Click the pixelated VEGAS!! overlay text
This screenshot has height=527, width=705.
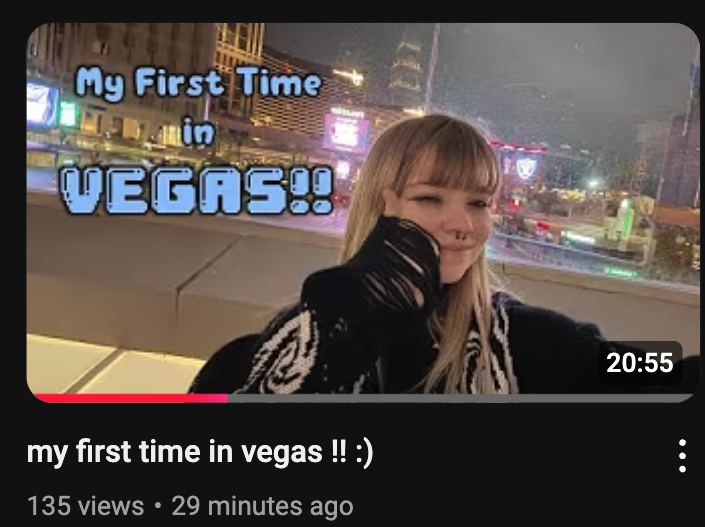(196, 190)
